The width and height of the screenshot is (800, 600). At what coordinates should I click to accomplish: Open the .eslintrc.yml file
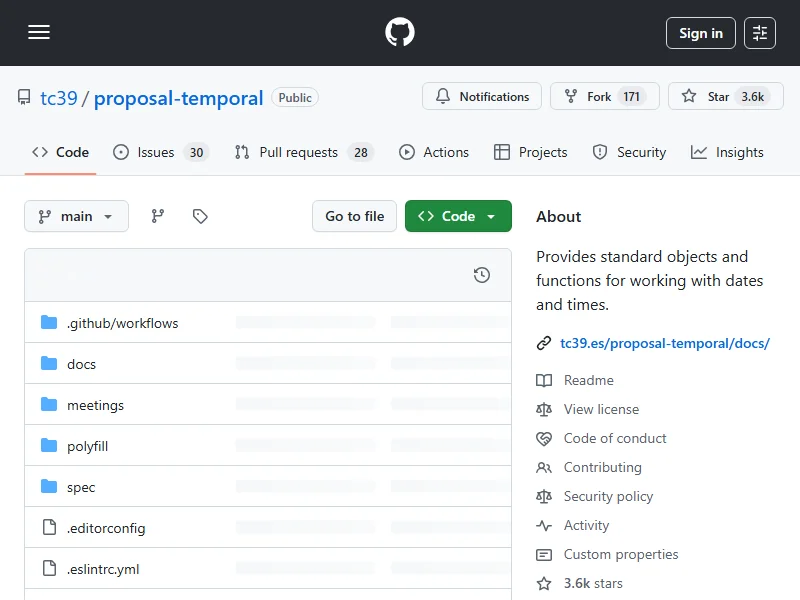coord(103,569)
